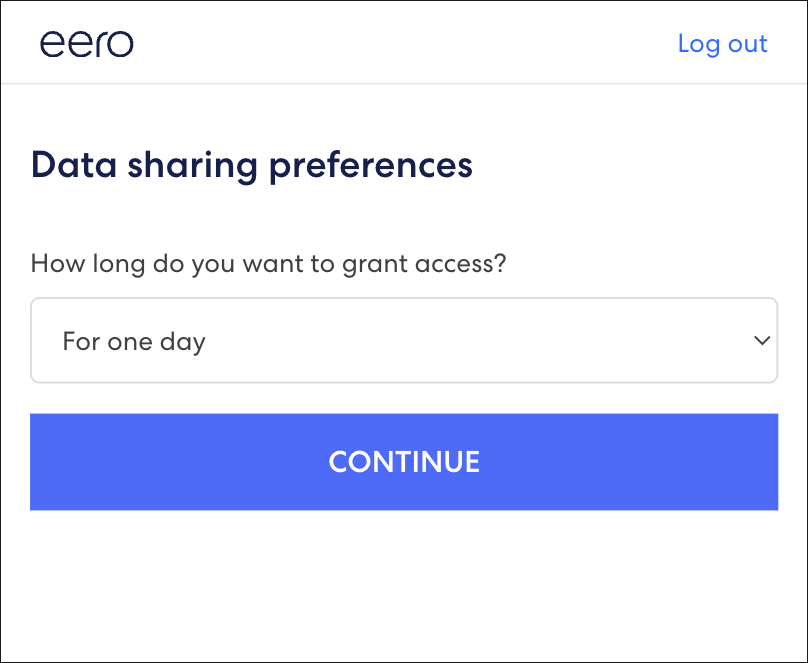Confirm access duration by clicking CONTINUE
Screen dimensions: 808x663
pyautogui.click(x=404, y=461)
